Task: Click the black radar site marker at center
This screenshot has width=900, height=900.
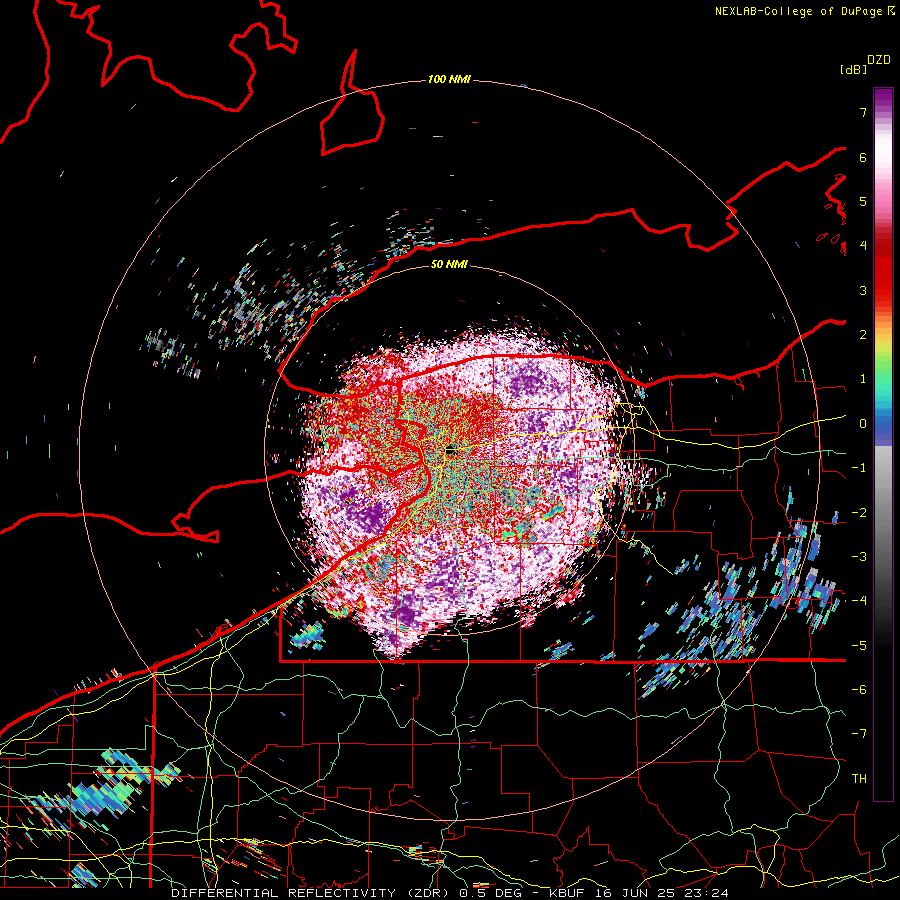Action: pos(451,451)
